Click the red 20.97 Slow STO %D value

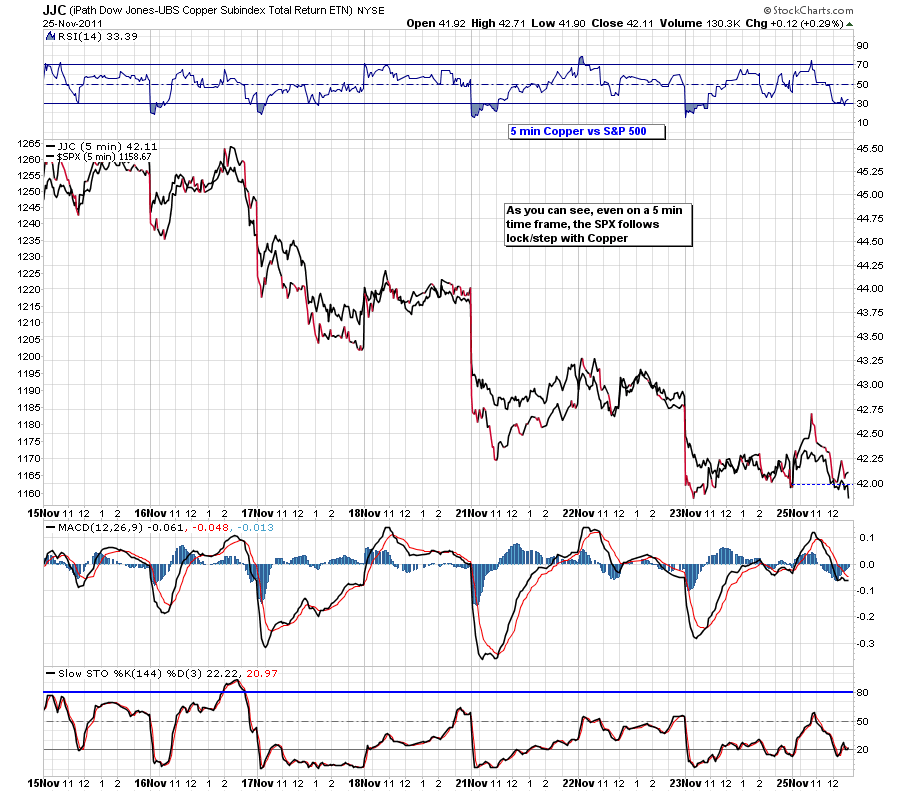click(262, 674)
